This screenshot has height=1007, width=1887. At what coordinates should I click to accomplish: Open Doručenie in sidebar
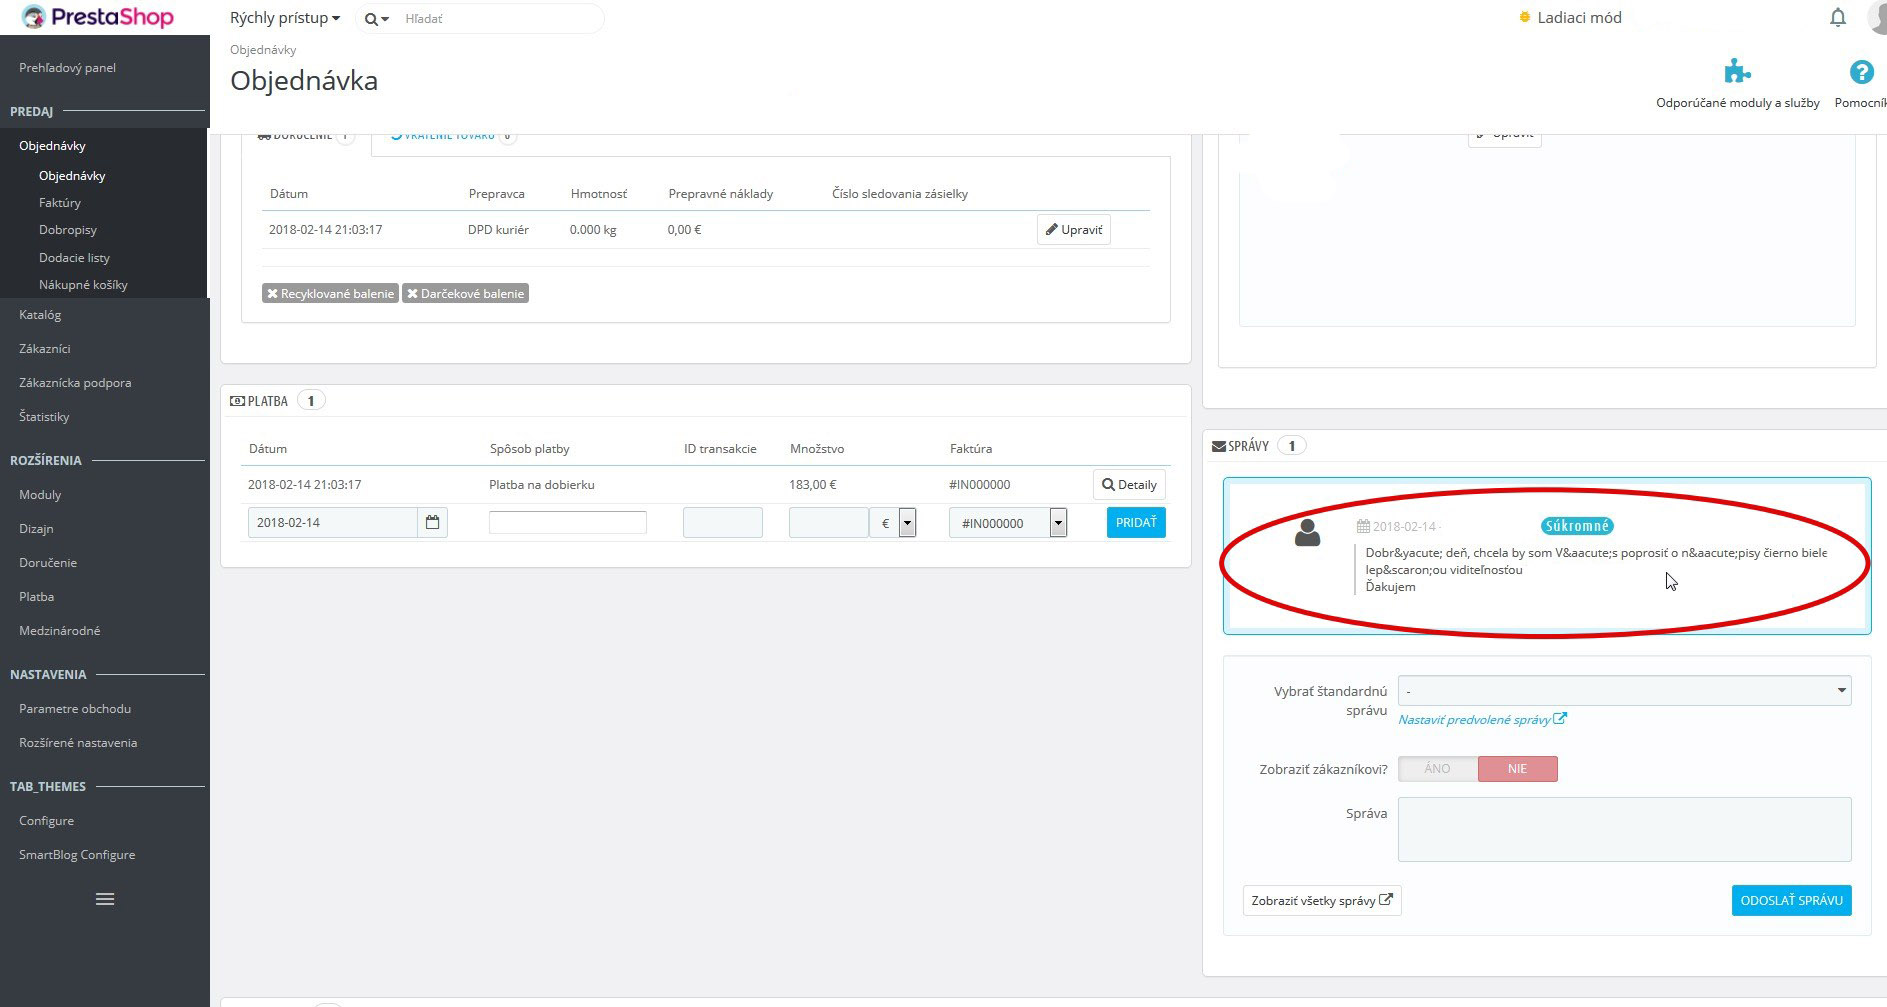48,563
